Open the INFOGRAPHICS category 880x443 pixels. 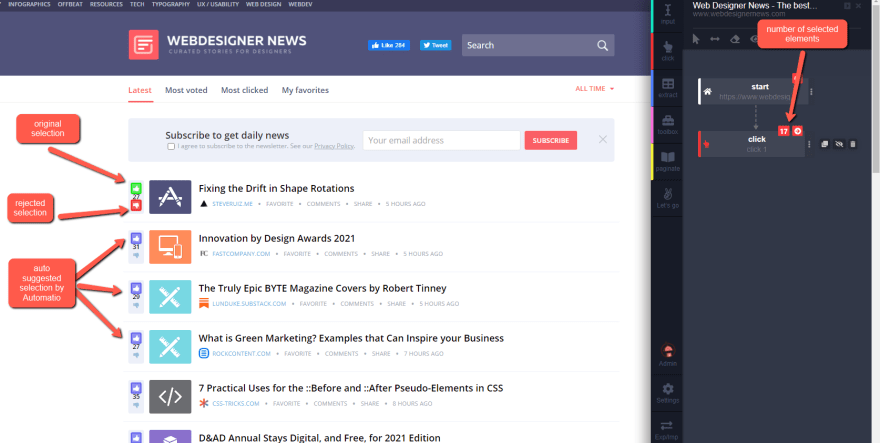(x=29, y=4)
